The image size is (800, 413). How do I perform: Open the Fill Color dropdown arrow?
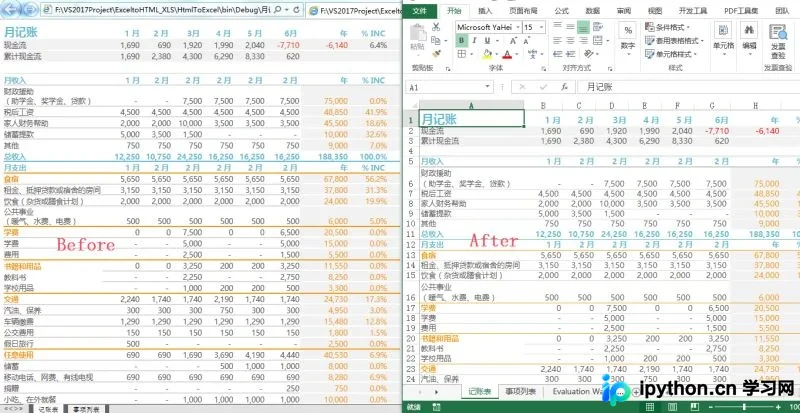(x=496, y=54)
